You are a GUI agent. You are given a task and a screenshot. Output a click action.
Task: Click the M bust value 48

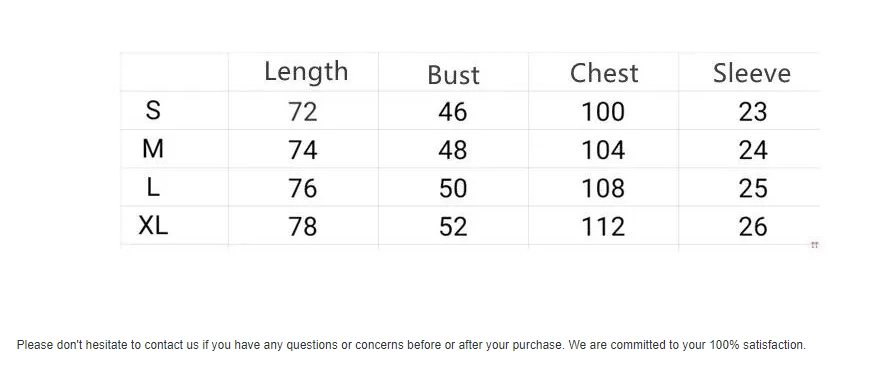point(453,150)
